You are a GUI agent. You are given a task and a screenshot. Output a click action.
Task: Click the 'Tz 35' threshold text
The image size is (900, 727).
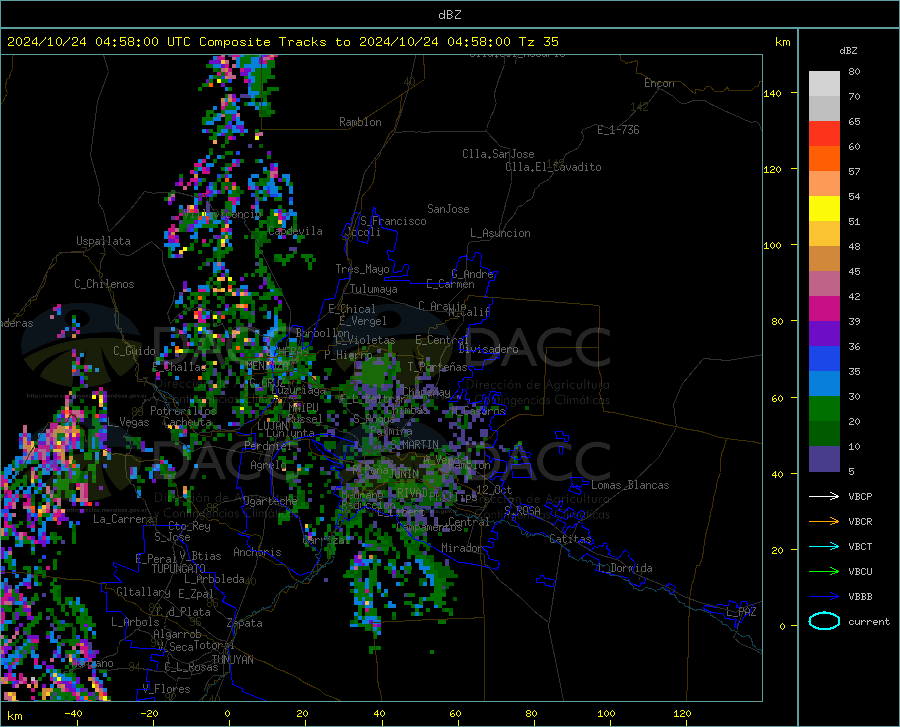pos(538,42)
